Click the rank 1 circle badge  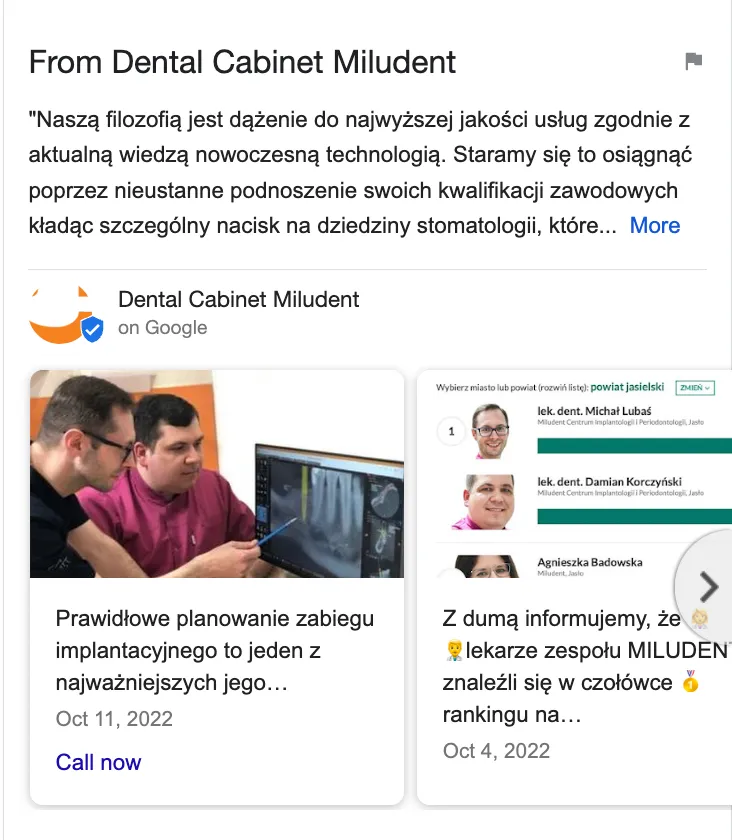tap(451, 431)
